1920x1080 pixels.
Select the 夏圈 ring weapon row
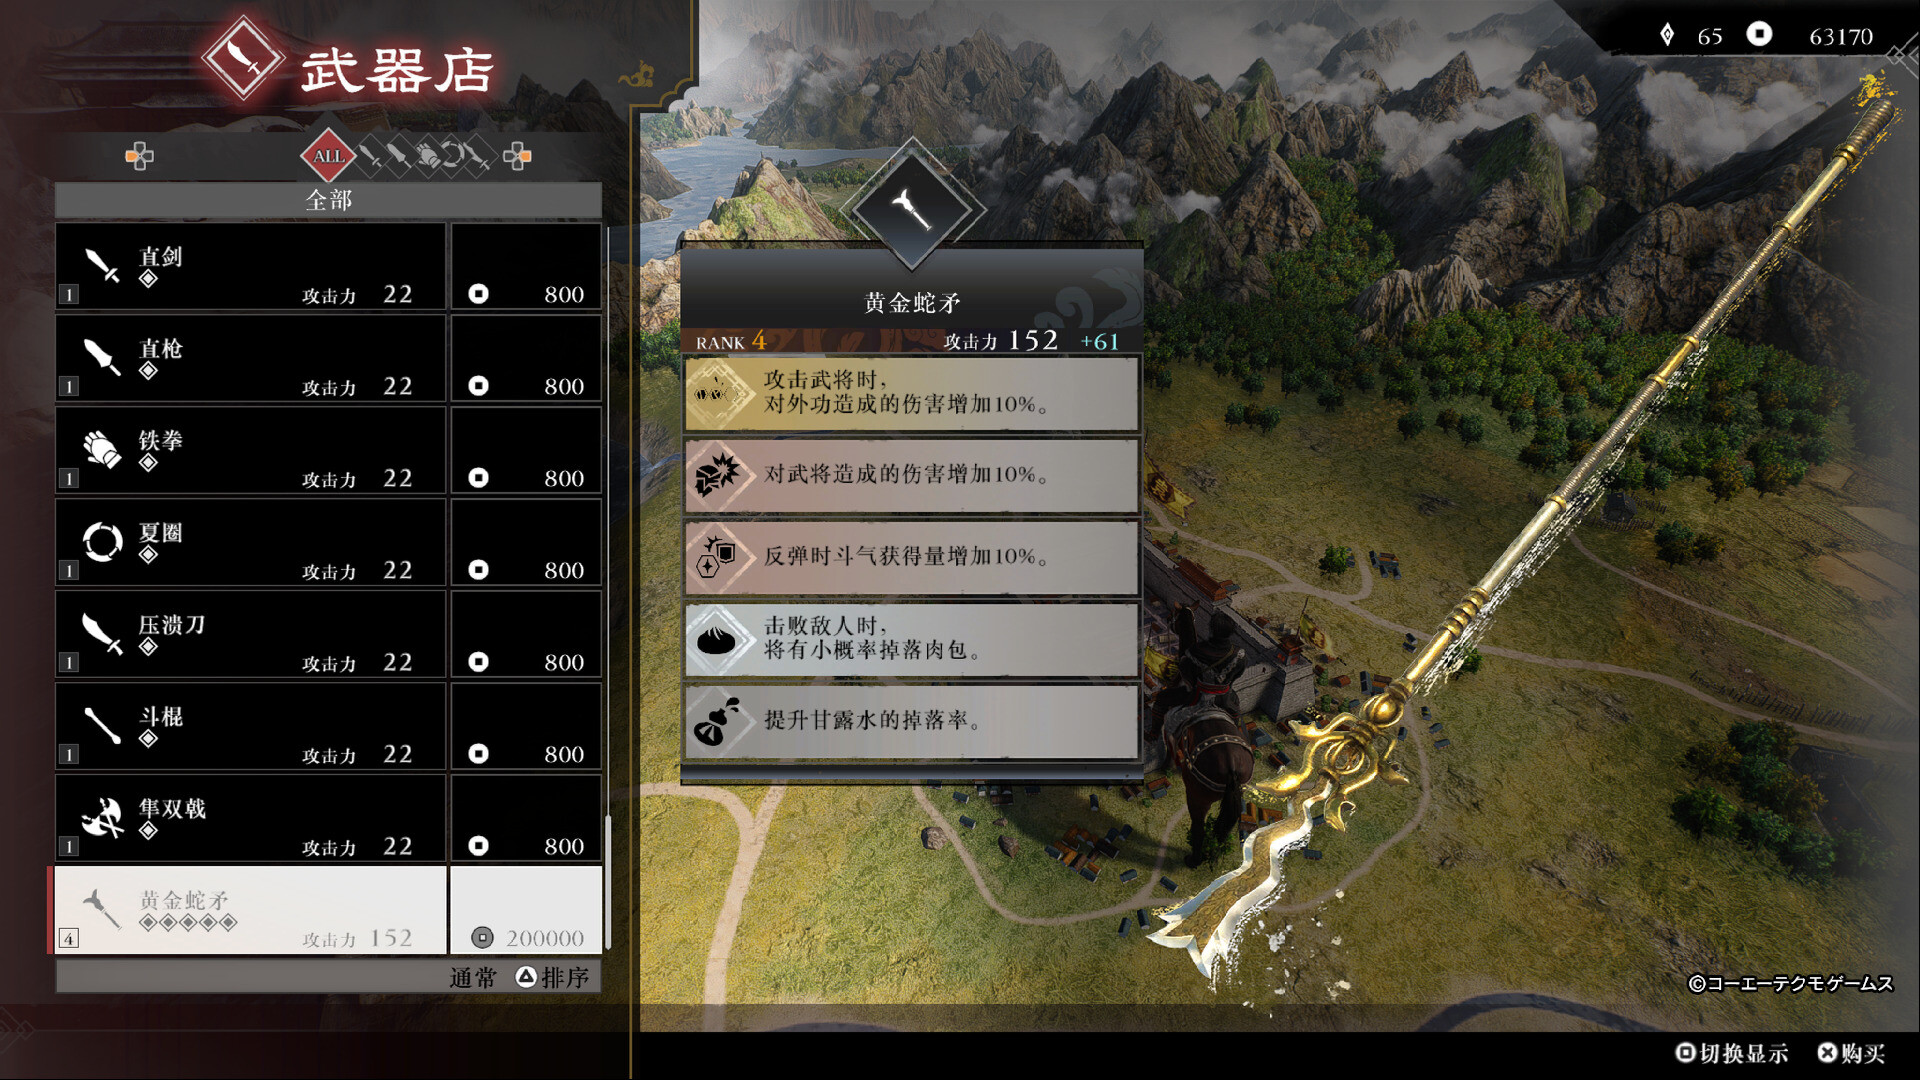(x=250, y=543)
